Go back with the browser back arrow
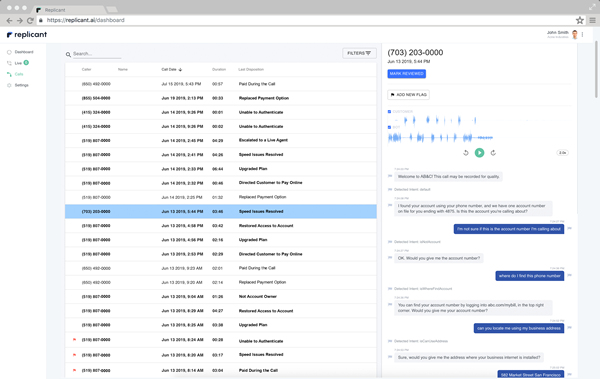 coord(9,20)
